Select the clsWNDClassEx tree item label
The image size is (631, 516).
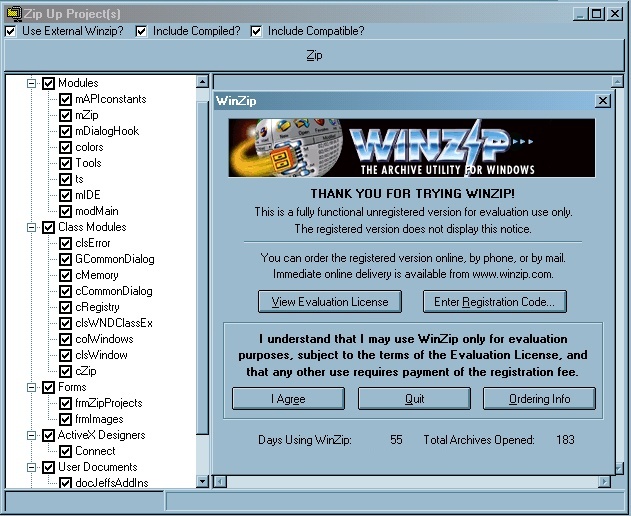[114, 323]
